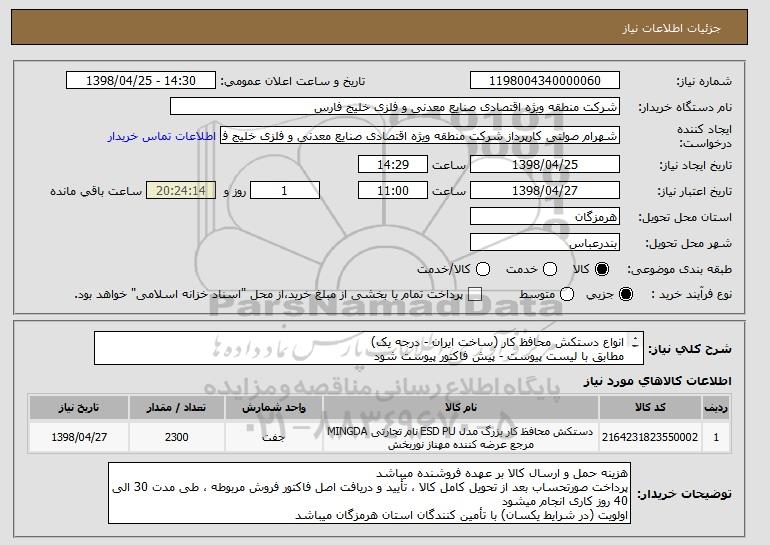Click the ردیف column header
Screen dimensions: 770x545
[x=716, y=408]
